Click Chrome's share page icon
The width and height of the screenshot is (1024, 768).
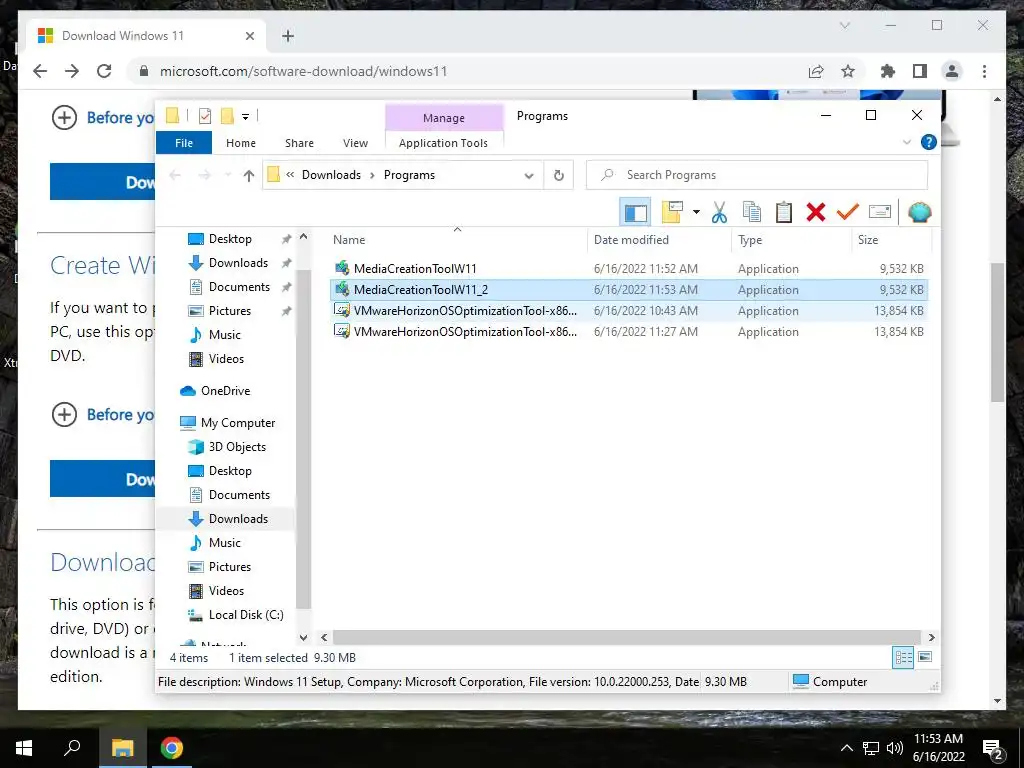[x=816, y=71]
